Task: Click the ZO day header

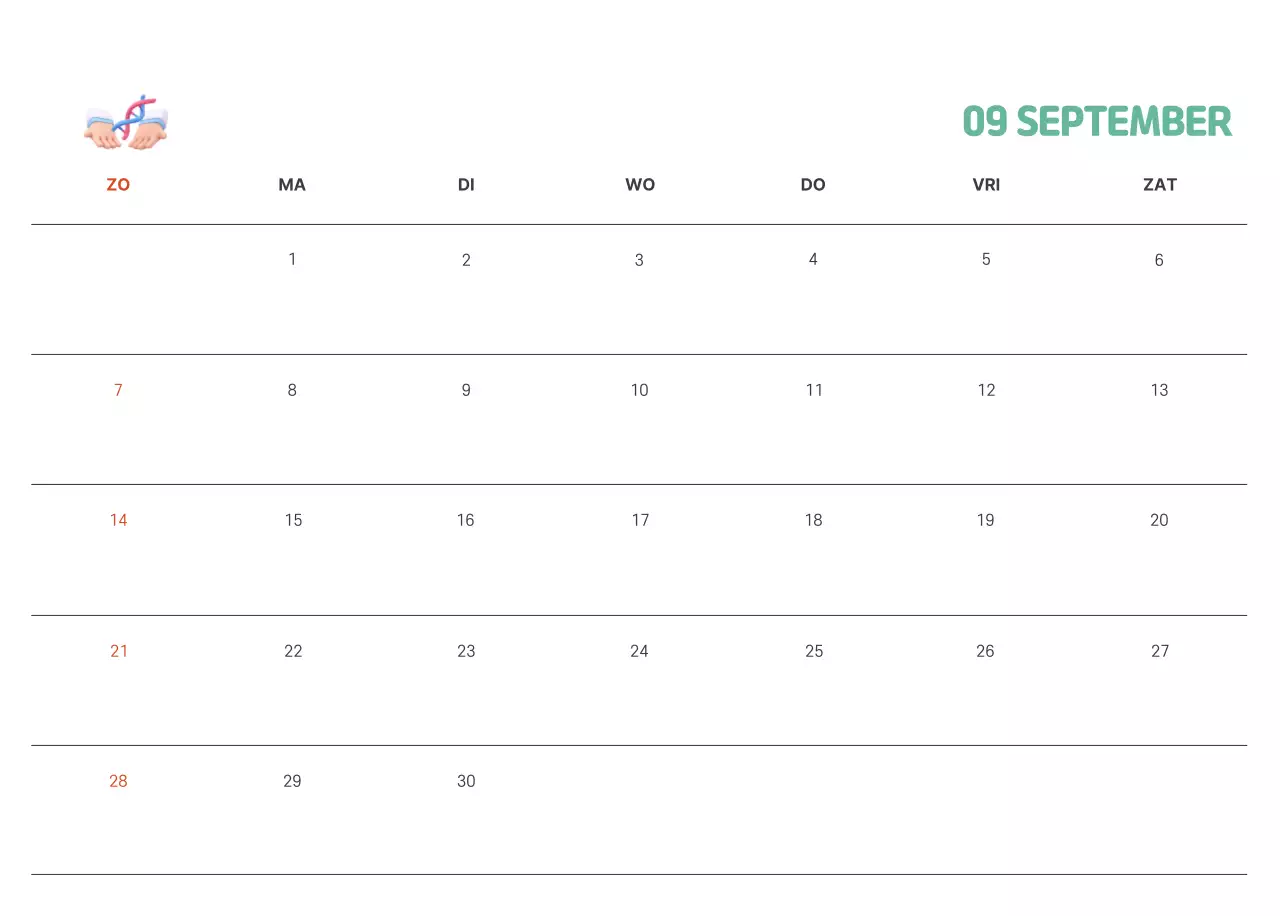Action: pos(118,185)
